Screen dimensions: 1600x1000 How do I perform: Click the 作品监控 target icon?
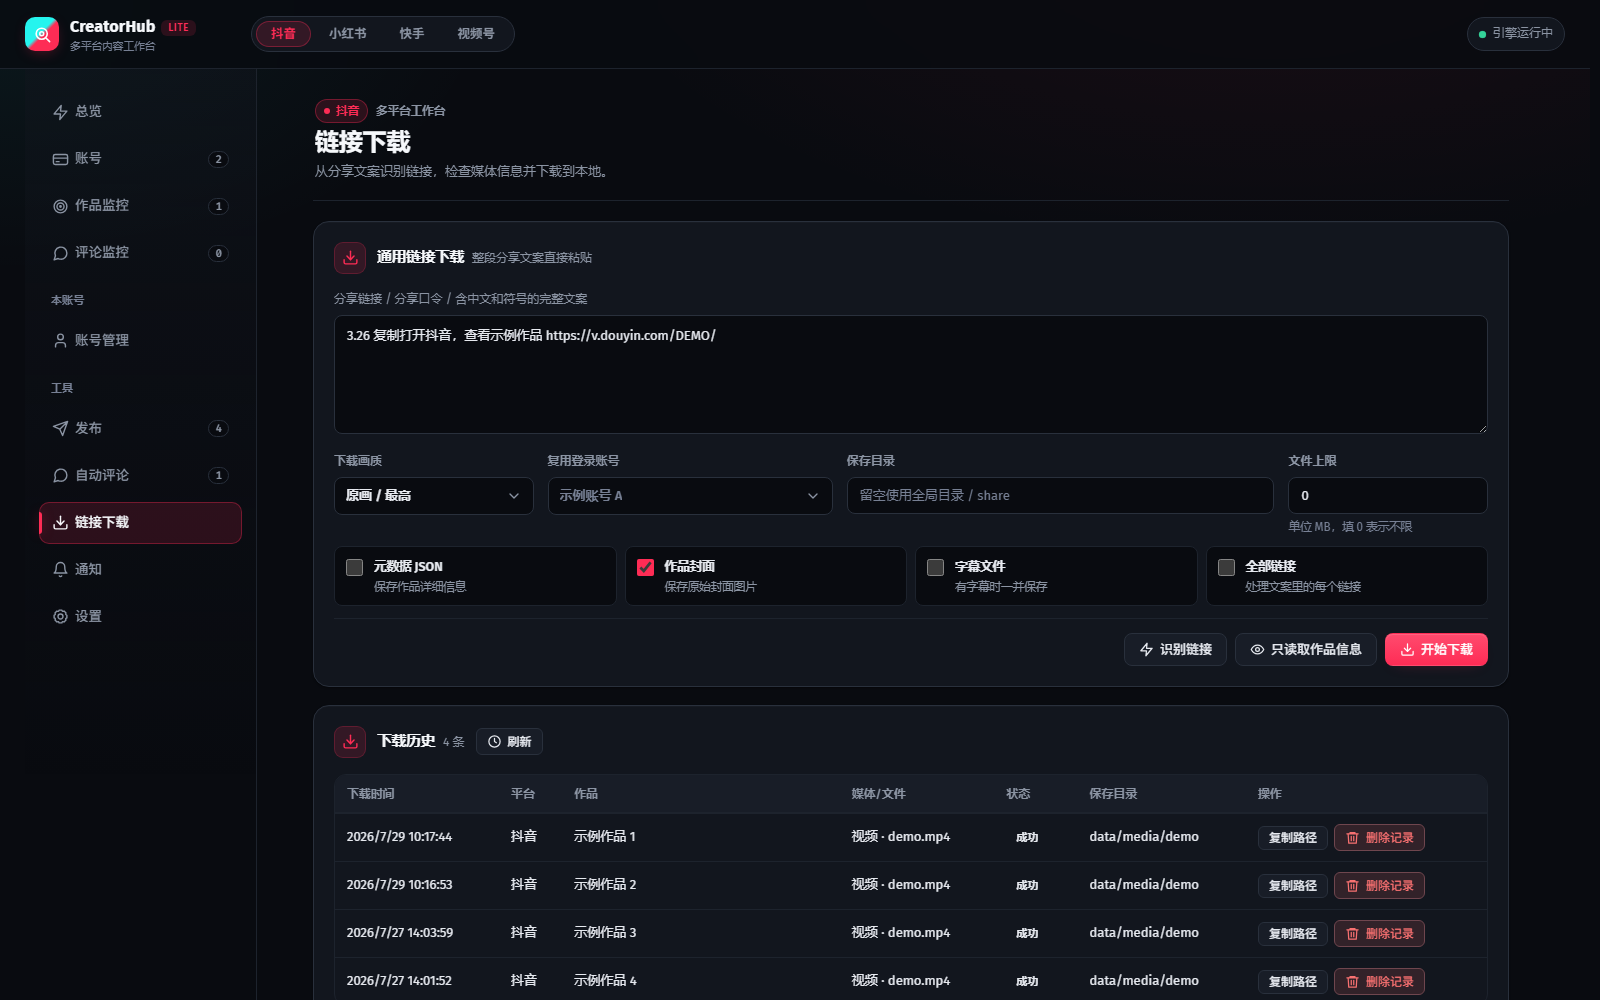point(60,206)
